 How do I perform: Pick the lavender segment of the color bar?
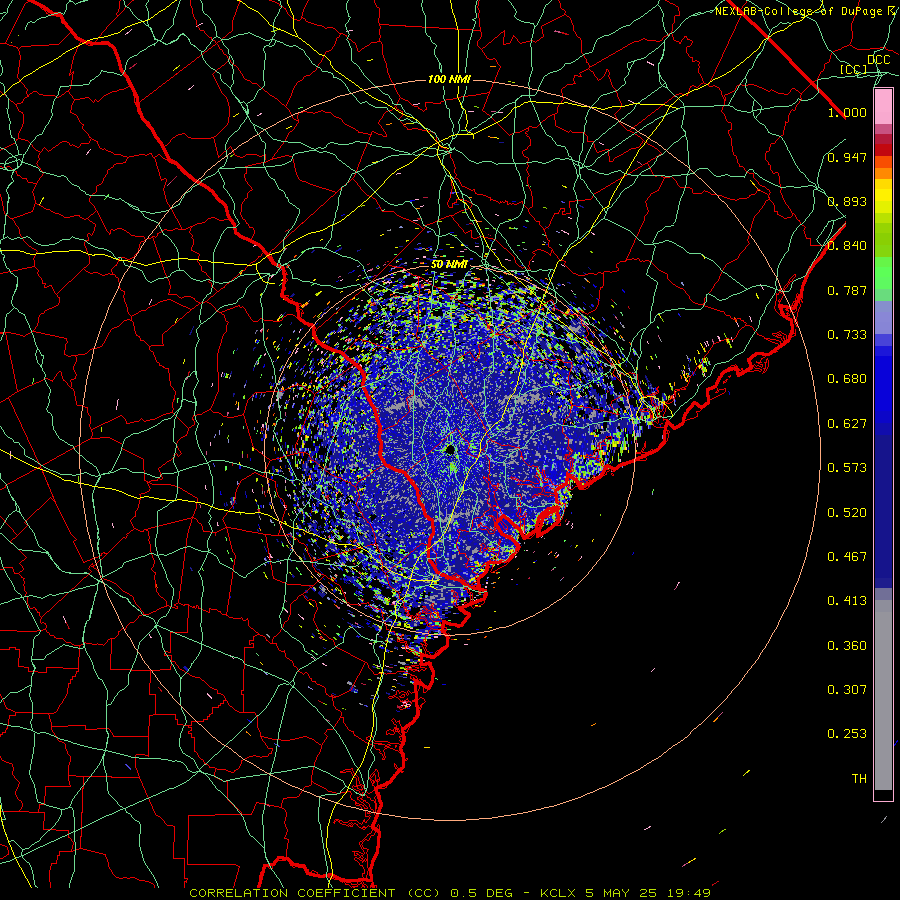[883, 318]
